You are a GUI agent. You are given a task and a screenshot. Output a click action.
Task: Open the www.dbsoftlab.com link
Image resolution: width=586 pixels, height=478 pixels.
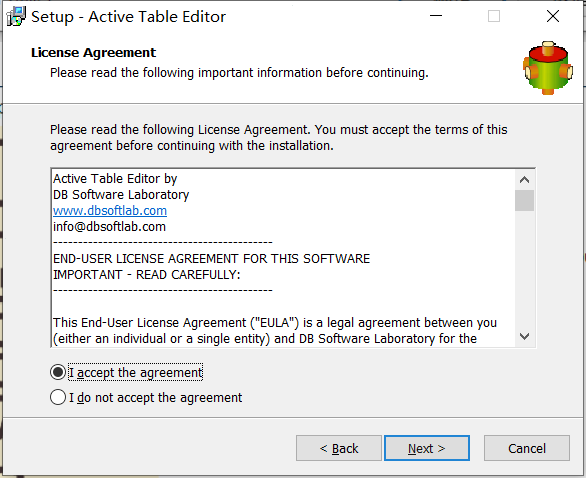[110, 211]
